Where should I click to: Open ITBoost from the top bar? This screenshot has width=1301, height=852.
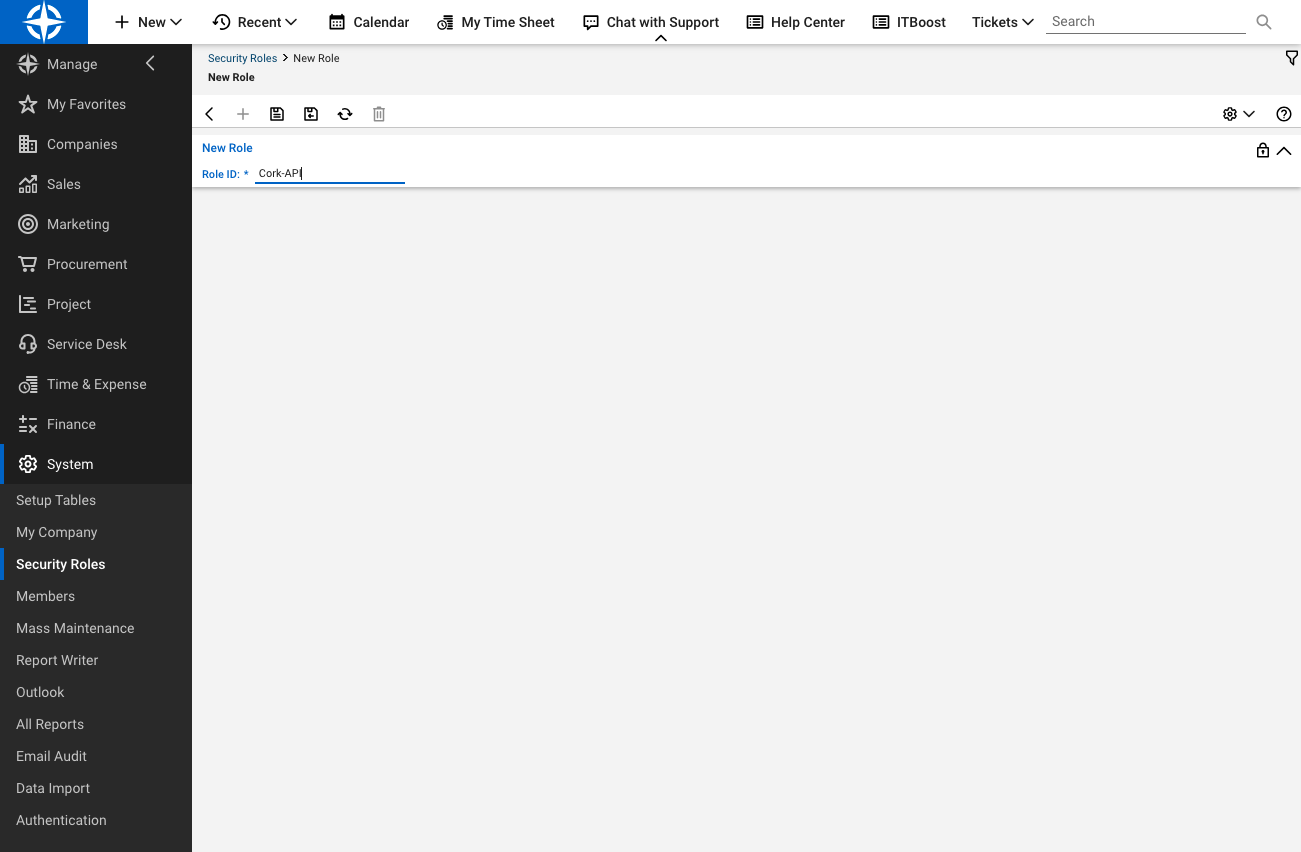click(x=909, y=22)
